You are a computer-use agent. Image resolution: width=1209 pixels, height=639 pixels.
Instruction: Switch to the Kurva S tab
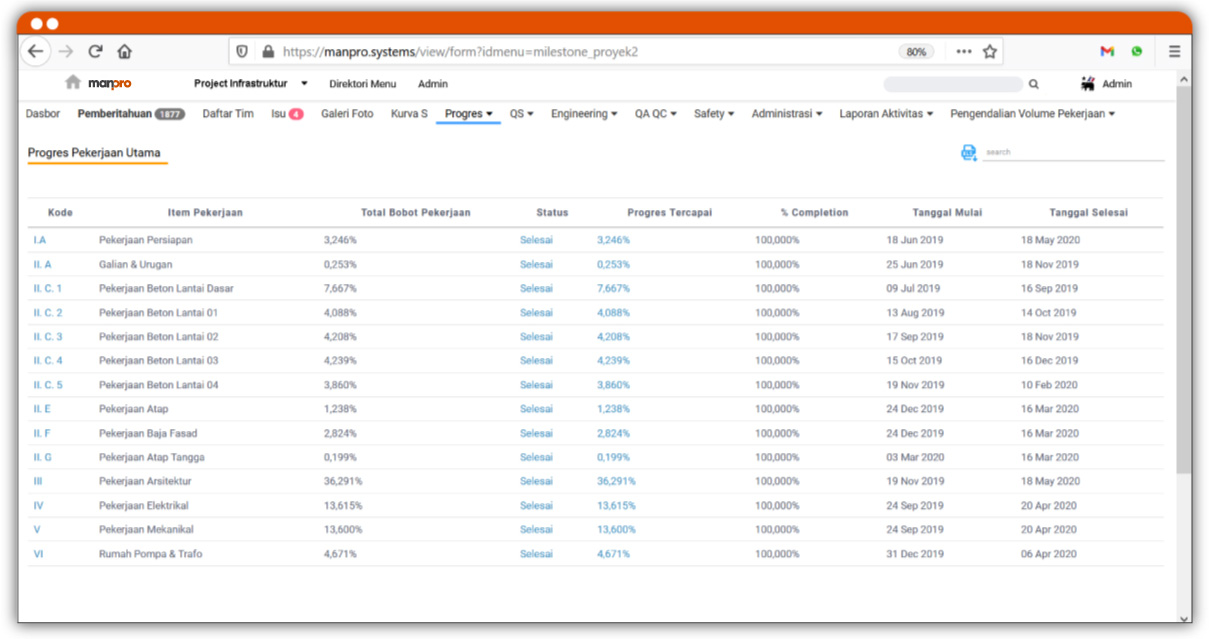[x=409, y=114]
